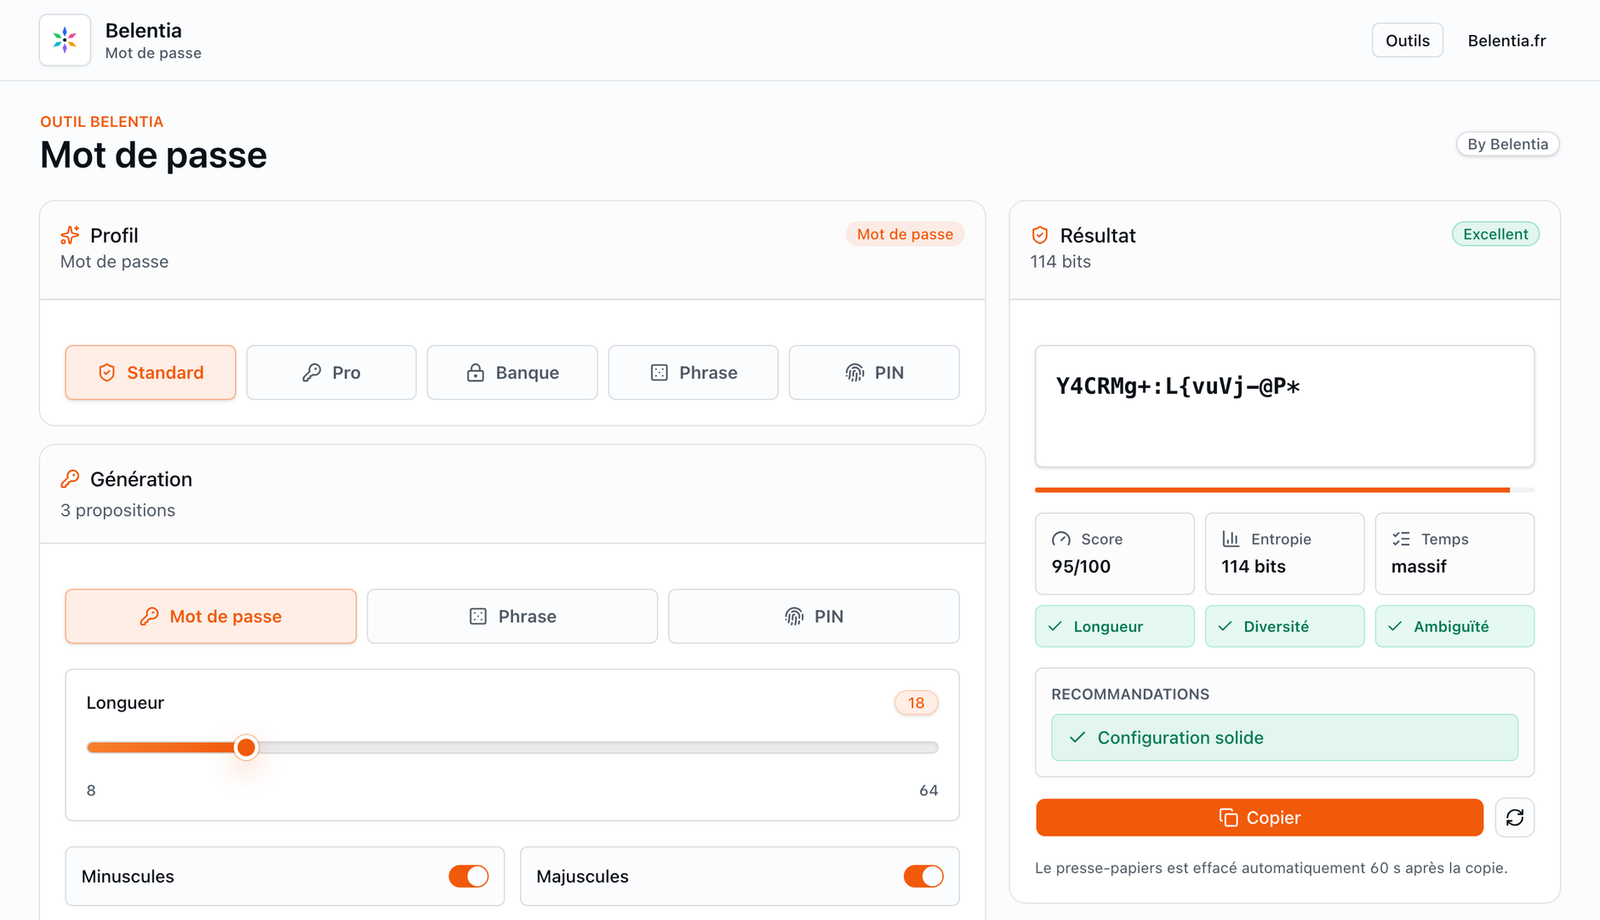
Task: Click the Diversité check chip
Action: (x=1285, y=626)
